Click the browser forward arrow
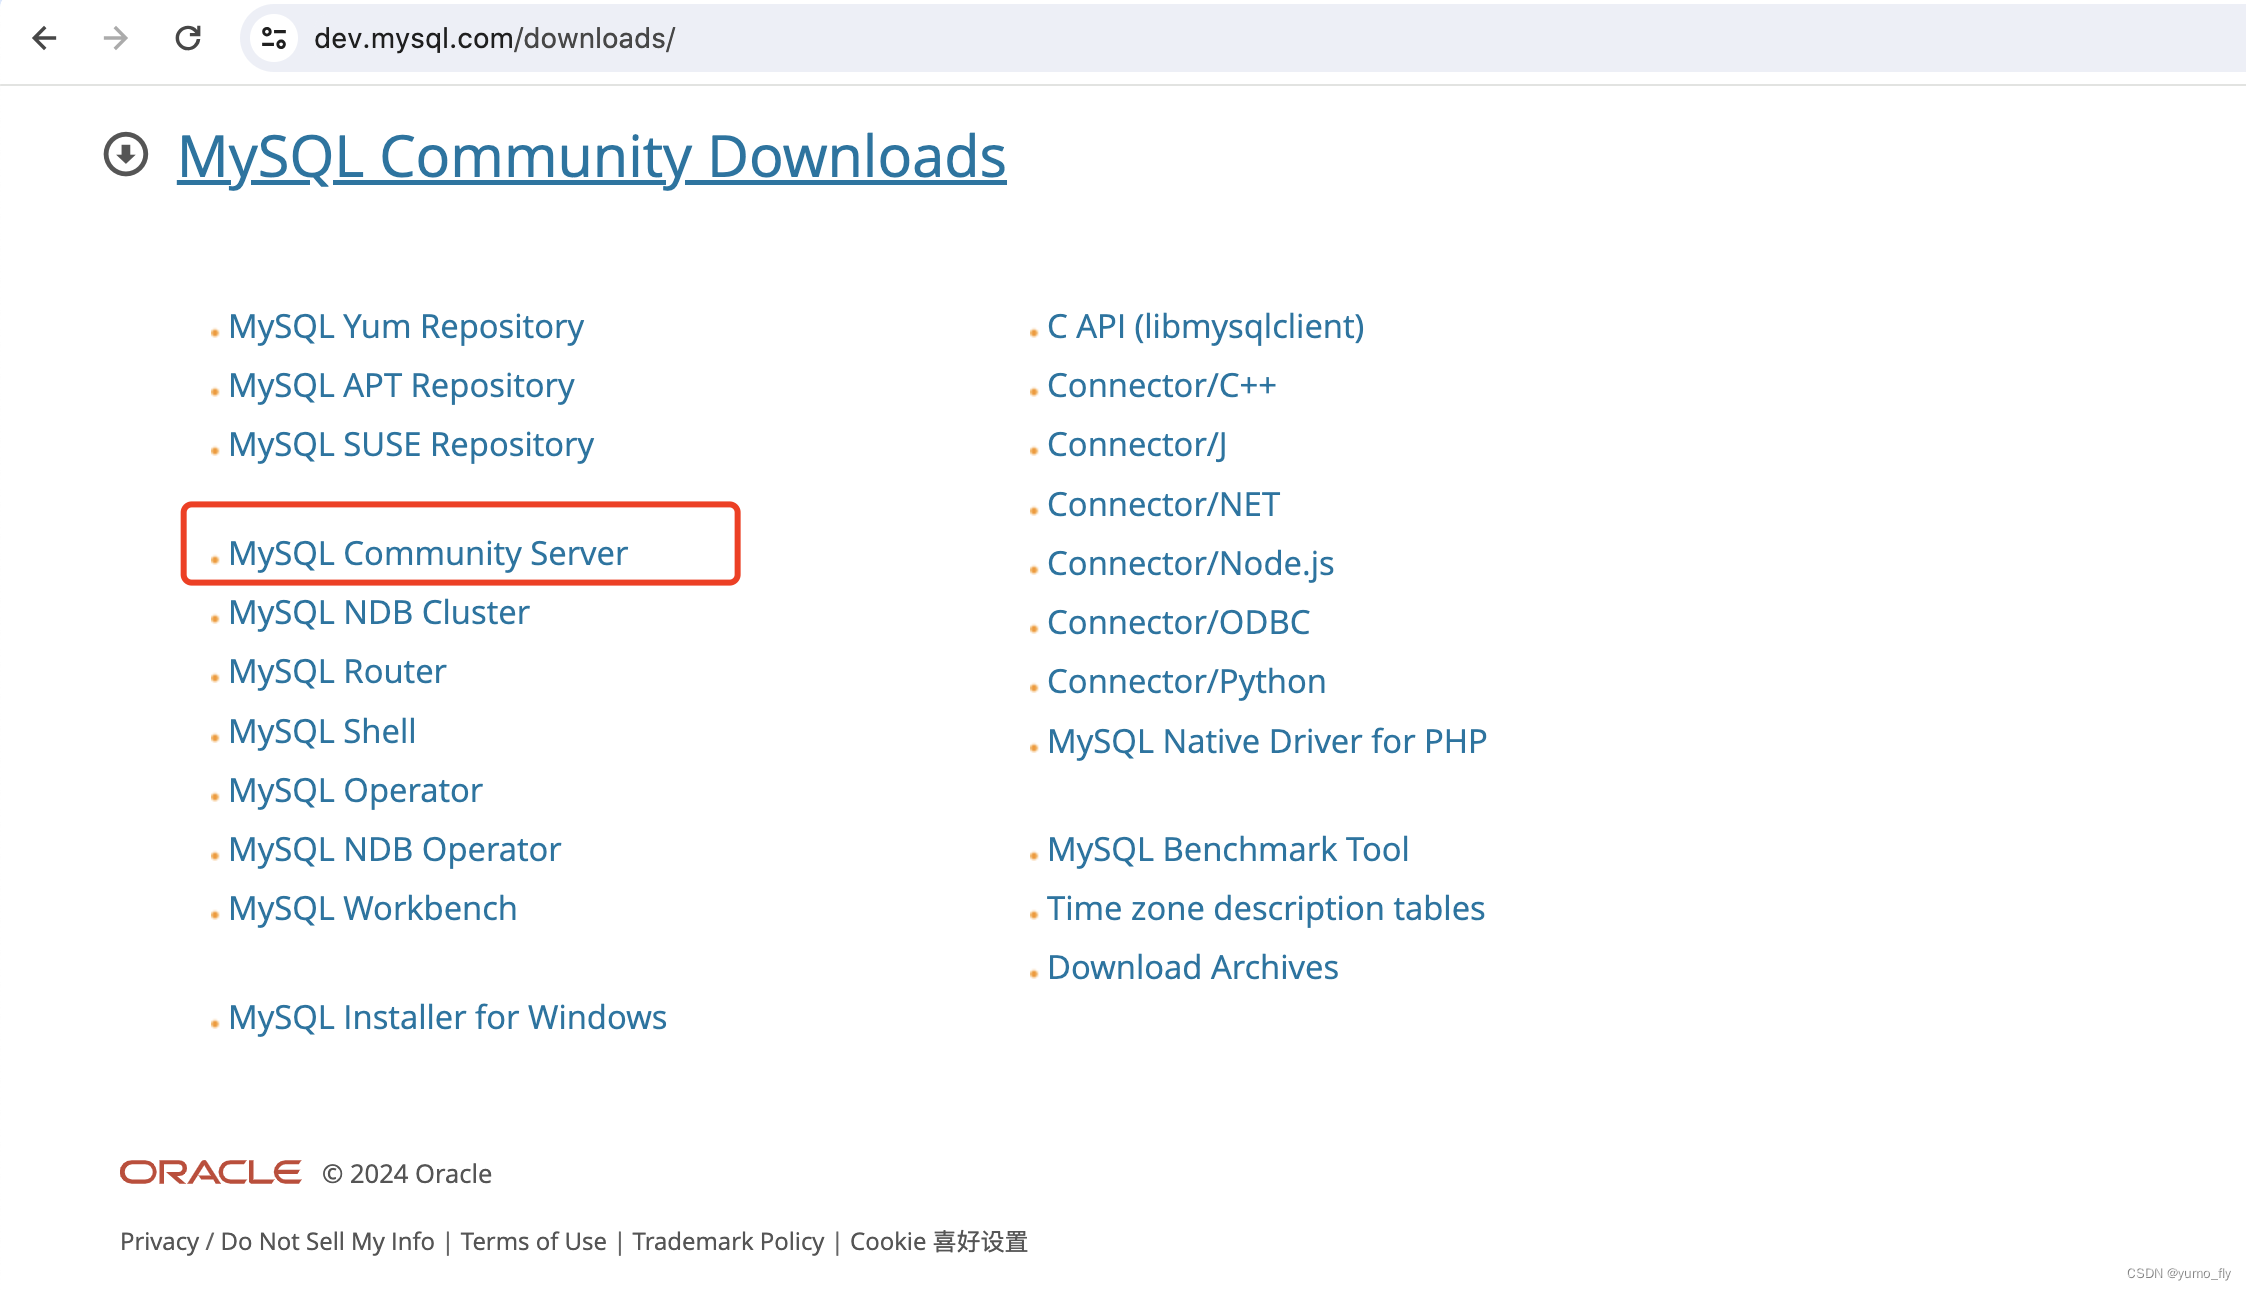This screenshot has width=2246, height=1290. point(116,38)
